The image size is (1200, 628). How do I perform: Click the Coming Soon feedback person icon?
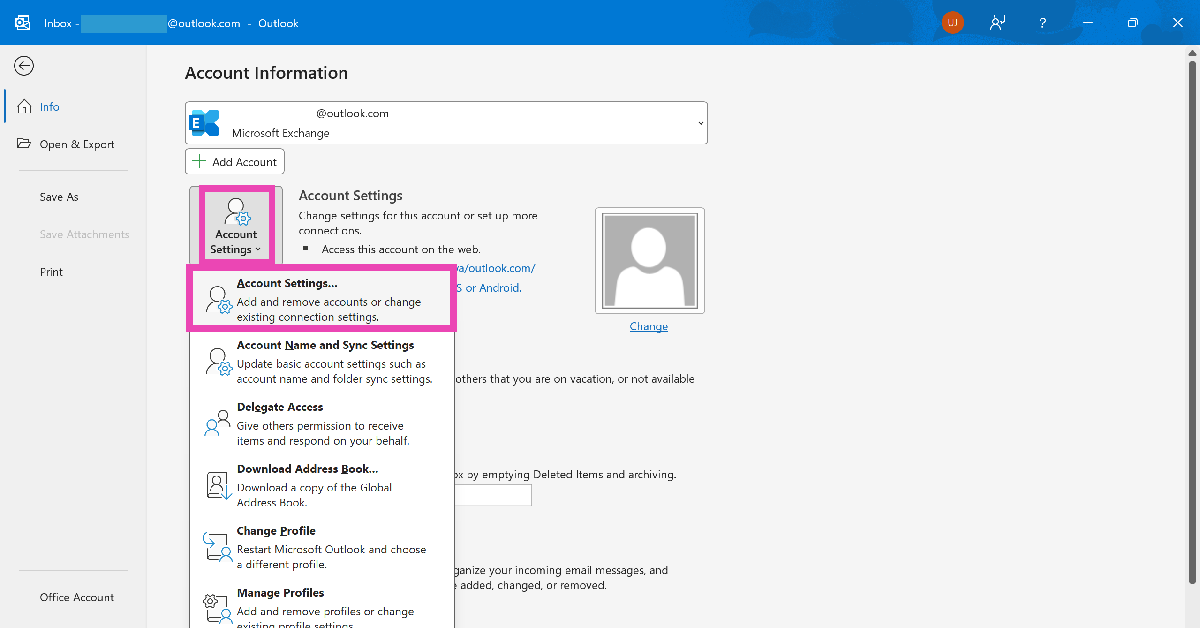[x=997, y=22]
